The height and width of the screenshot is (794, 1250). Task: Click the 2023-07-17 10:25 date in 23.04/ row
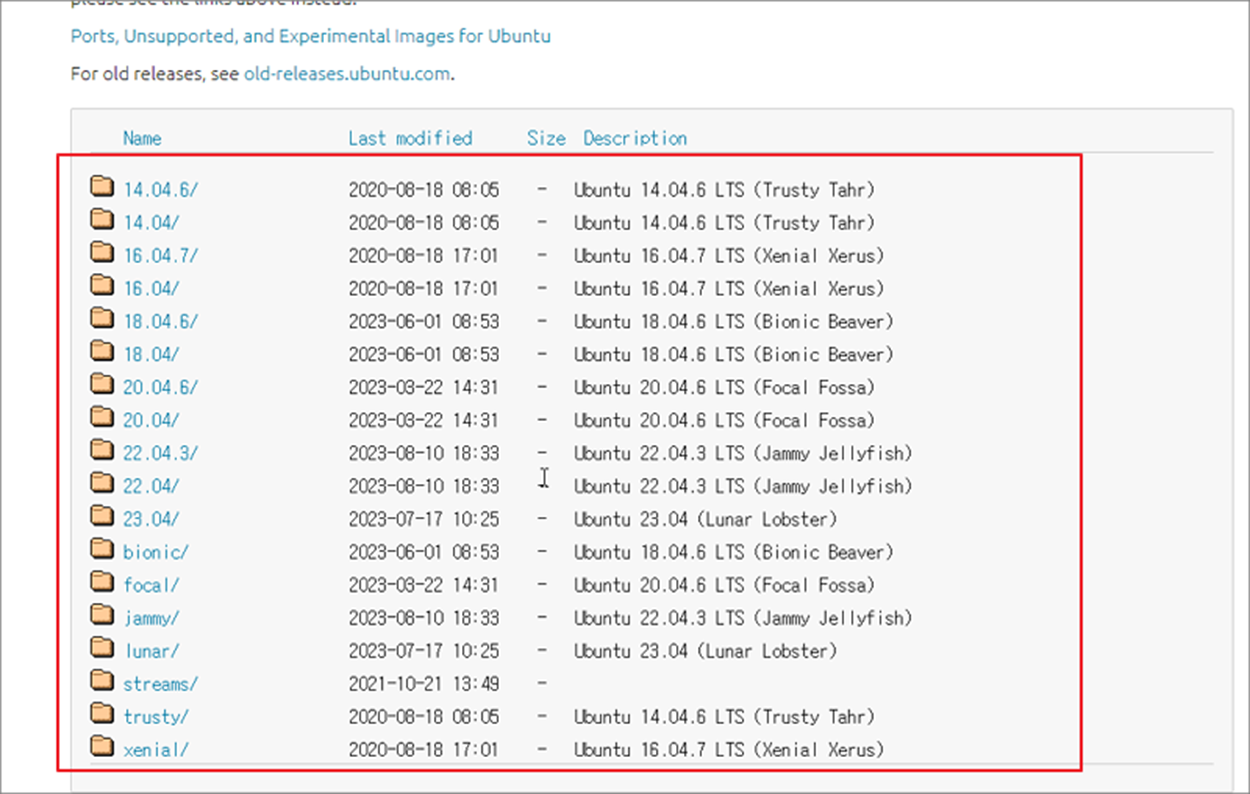pos(424,519)
